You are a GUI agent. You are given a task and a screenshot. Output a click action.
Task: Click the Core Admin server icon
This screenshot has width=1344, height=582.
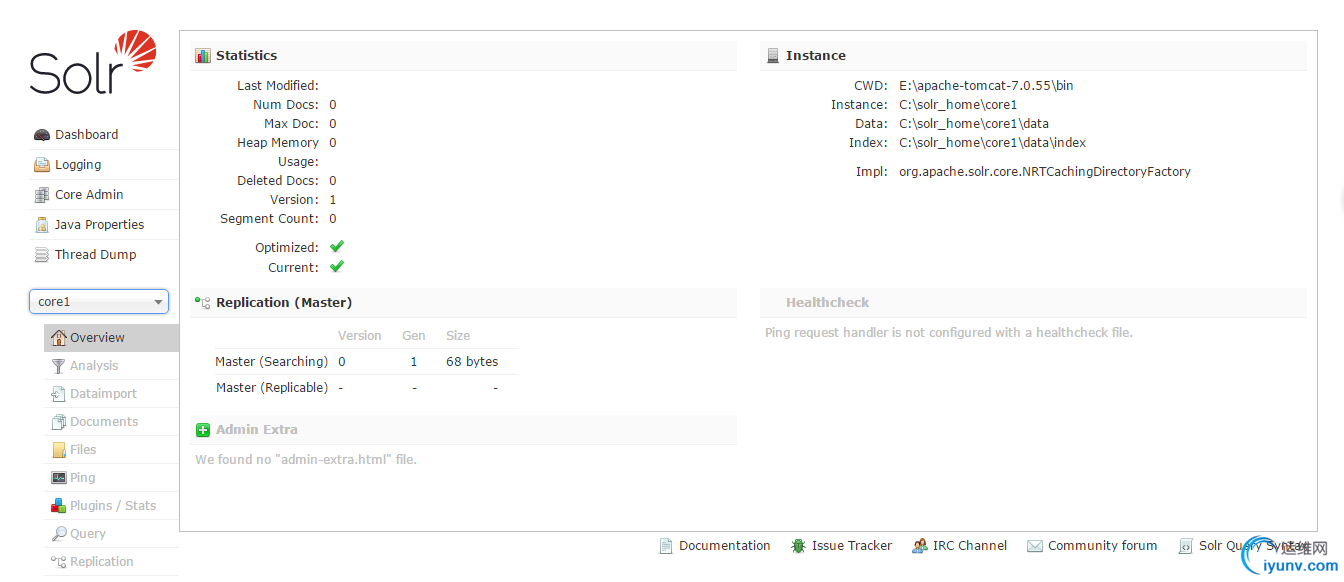42,195
